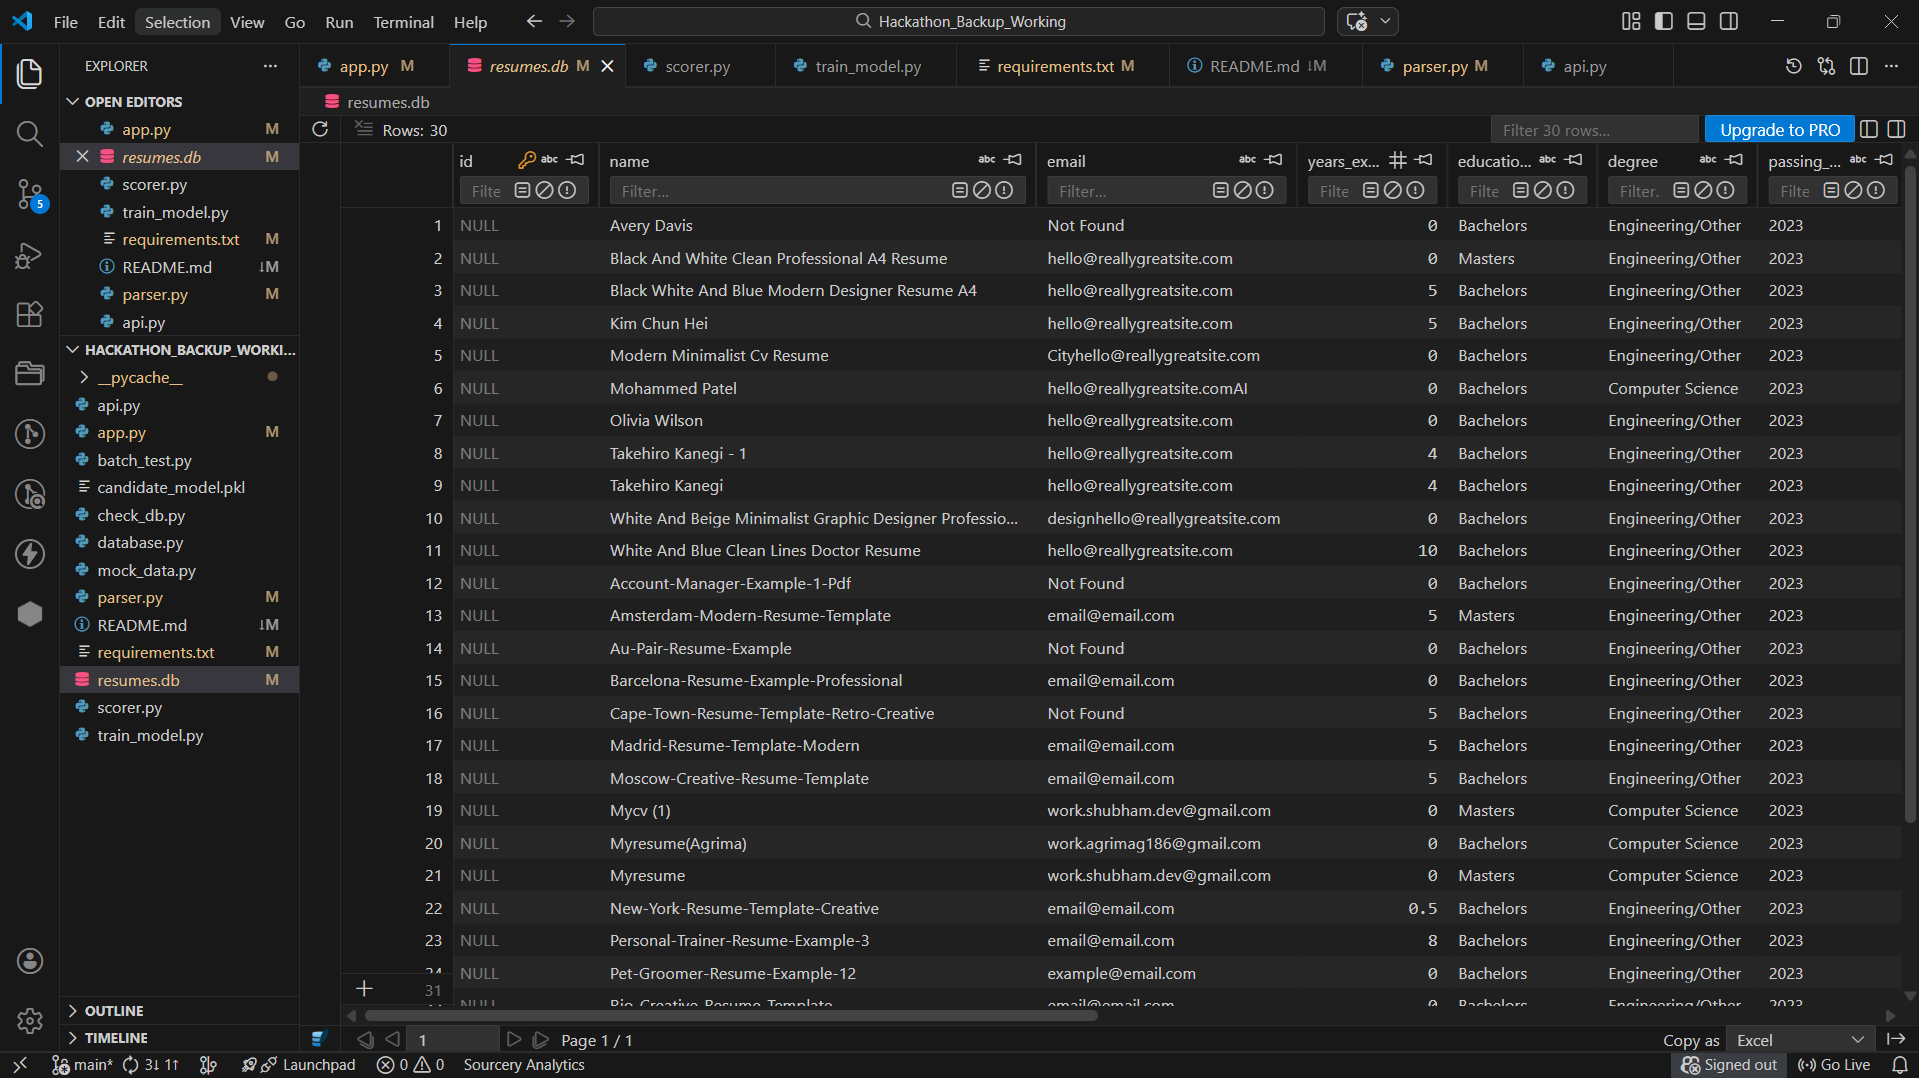
Task: Open the Search view in activity bar
Action: [29, 134]
